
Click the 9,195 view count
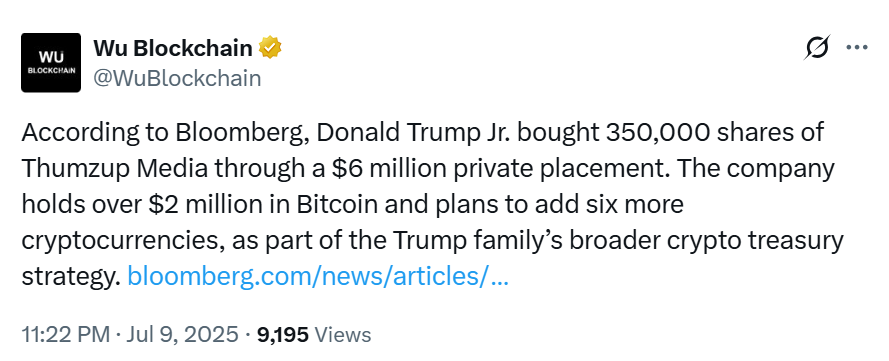[x=283, y=334]
